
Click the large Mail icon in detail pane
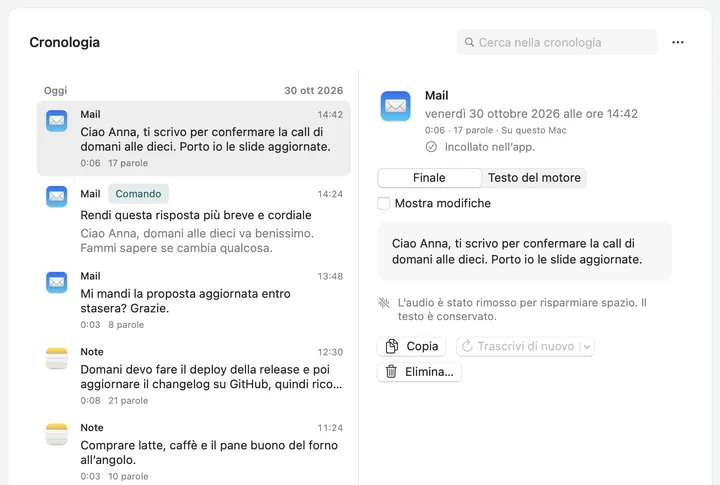(395, 106)
